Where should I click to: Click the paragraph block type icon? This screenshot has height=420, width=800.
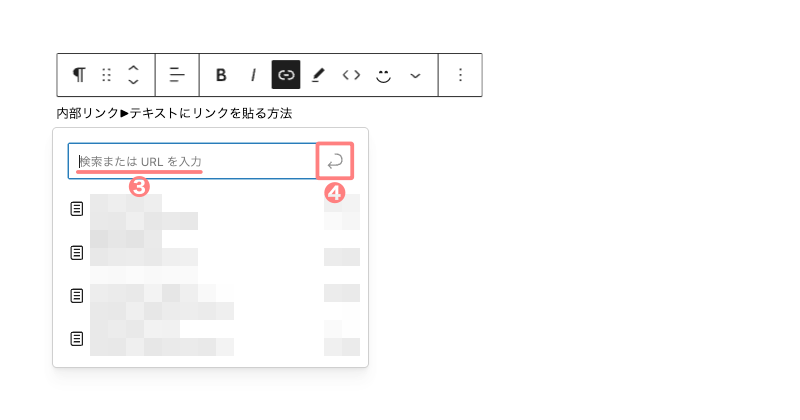pyautogui.click(x=79, y=75)
